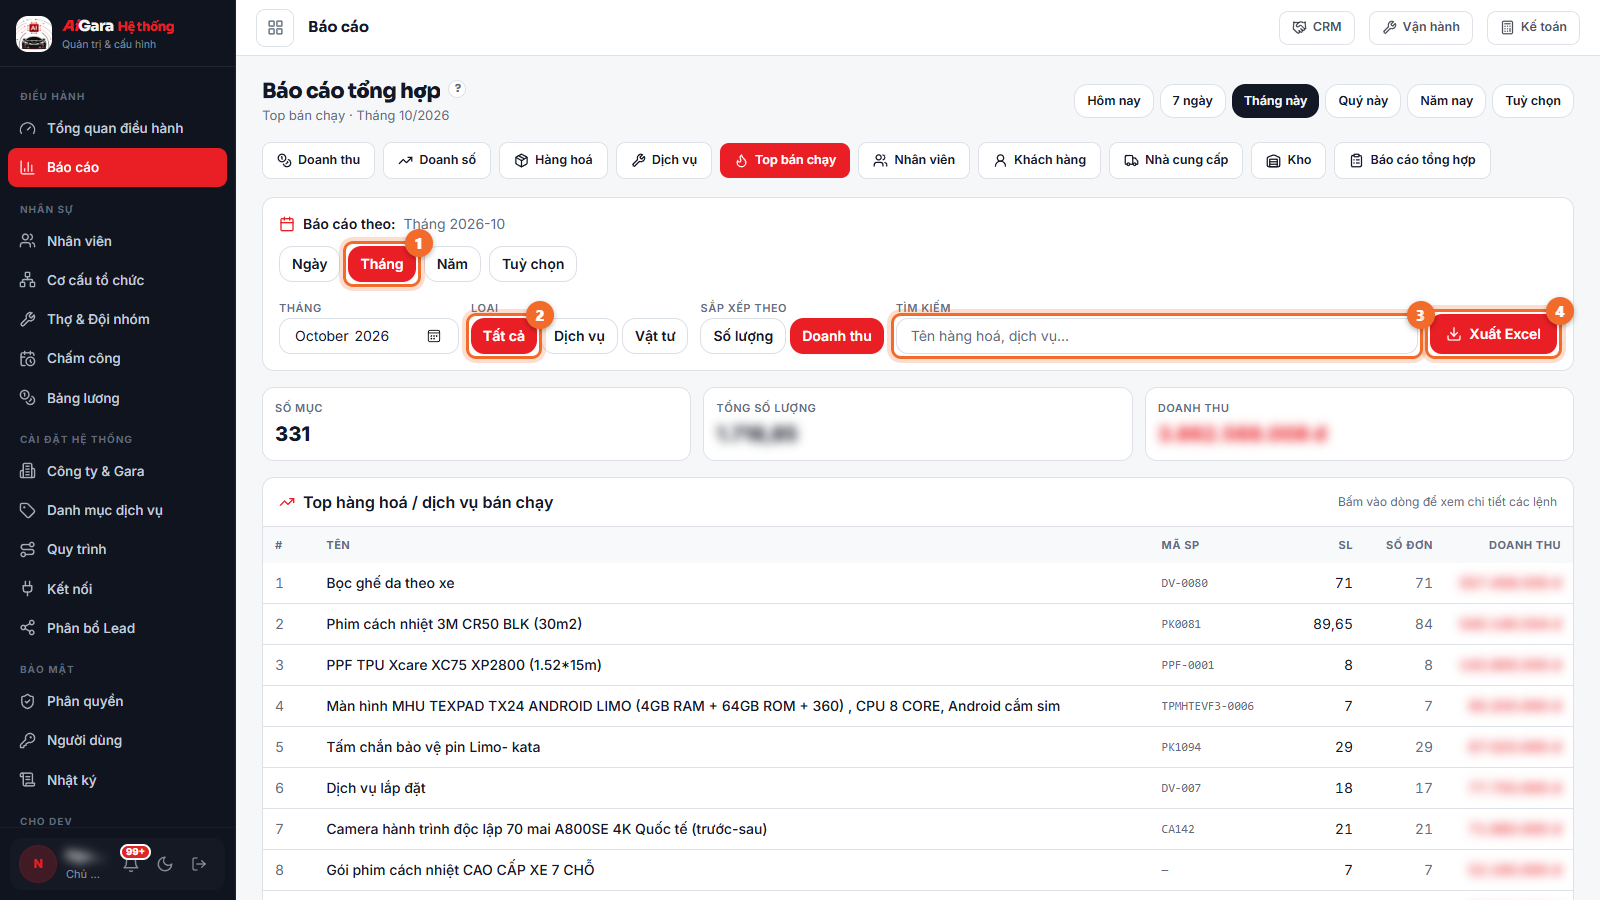
Task: Select 7 ngày time range
Action: tap(1192, 101)
